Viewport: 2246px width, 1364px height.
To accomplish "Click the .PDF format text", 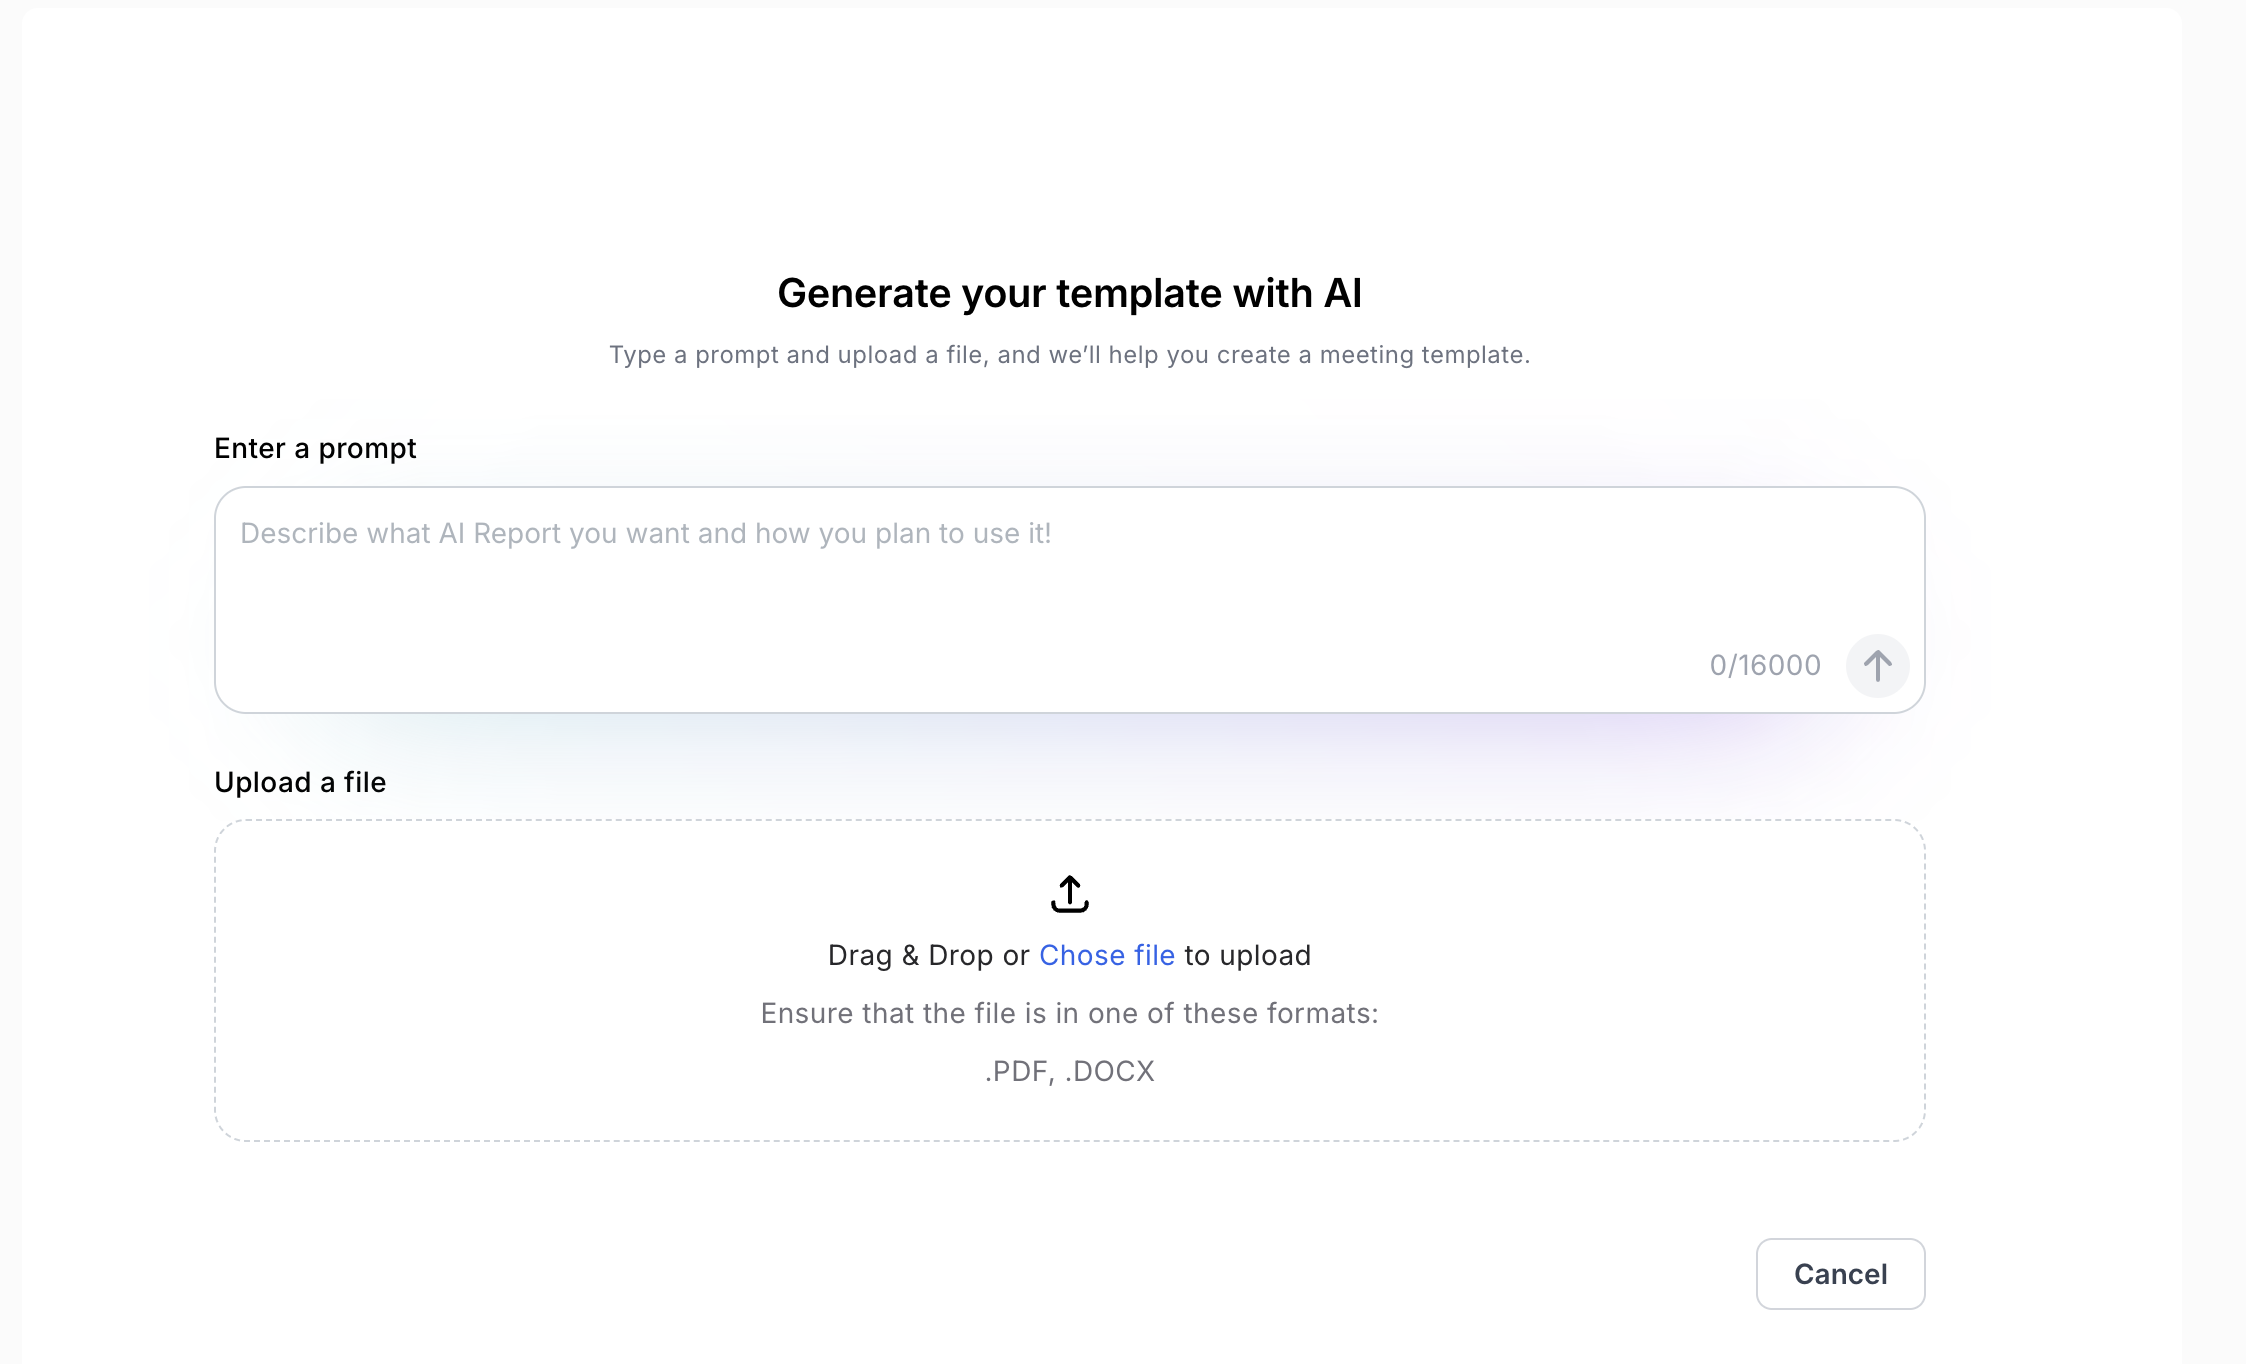I will click(x=1015, y=1072).
